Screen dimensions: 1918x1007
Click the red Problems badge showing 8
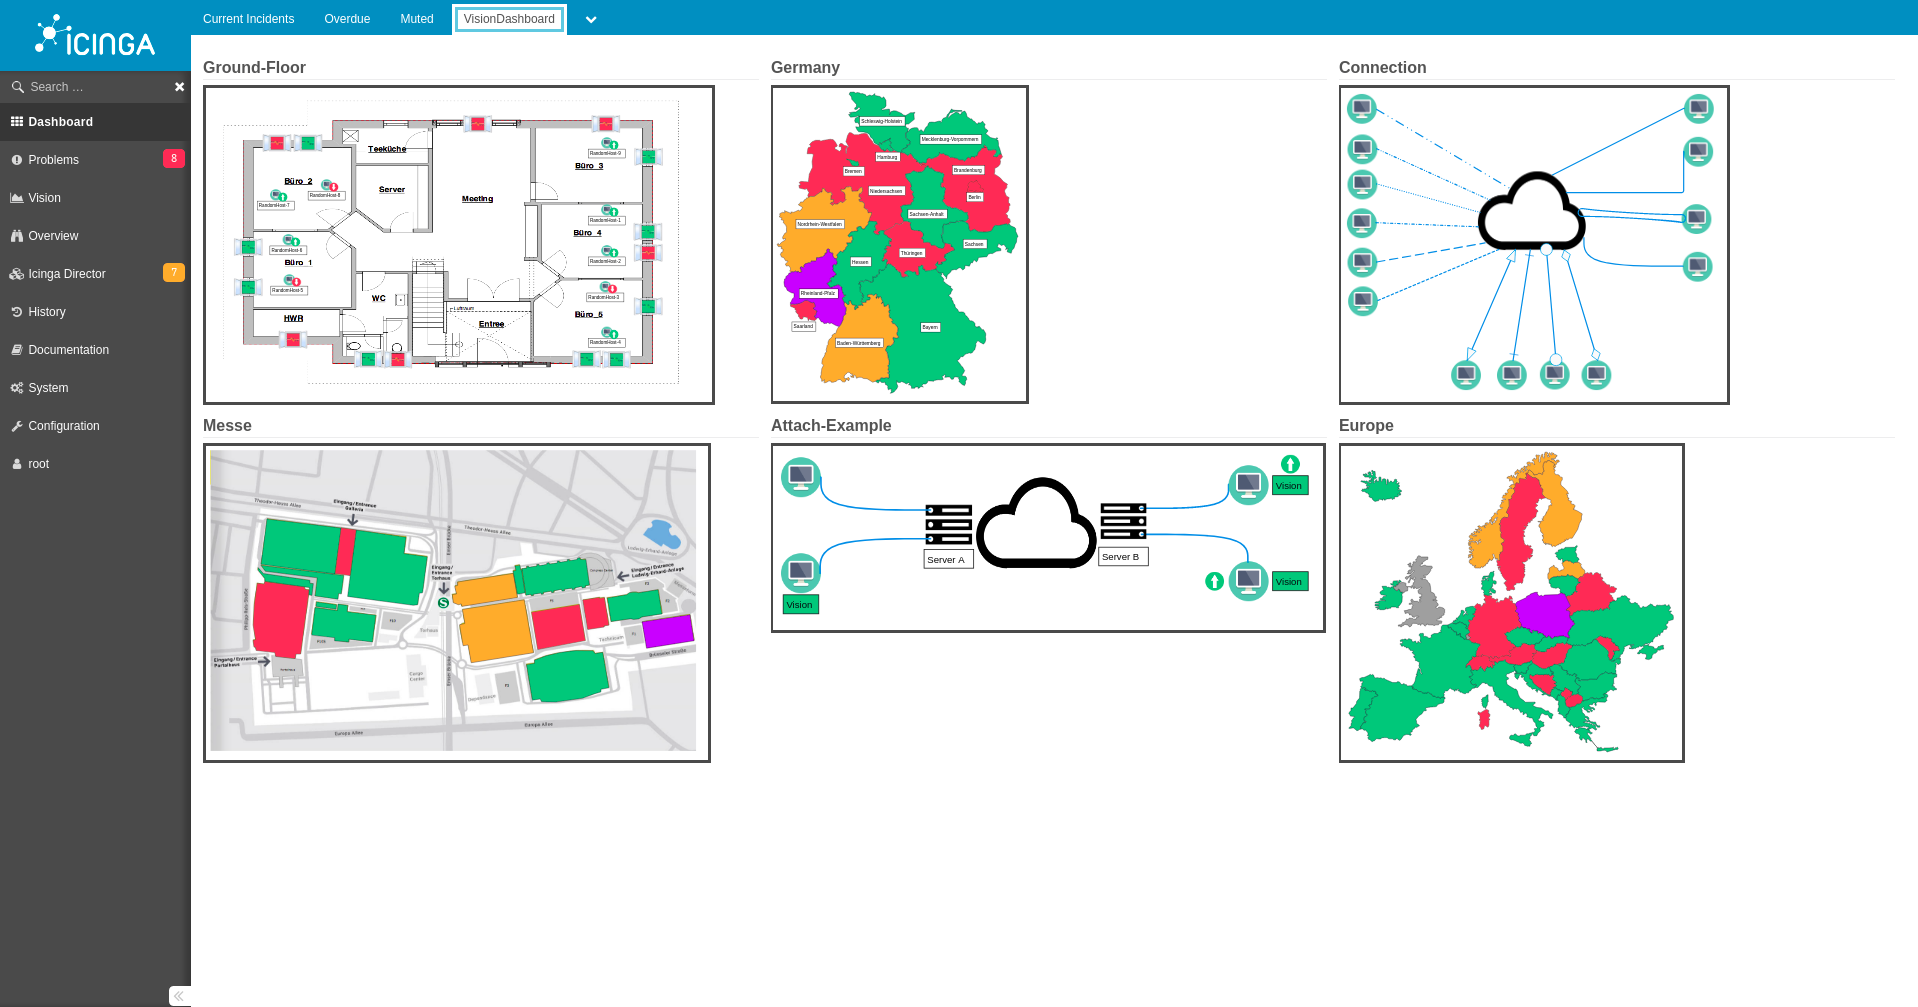tap(174, 158)
